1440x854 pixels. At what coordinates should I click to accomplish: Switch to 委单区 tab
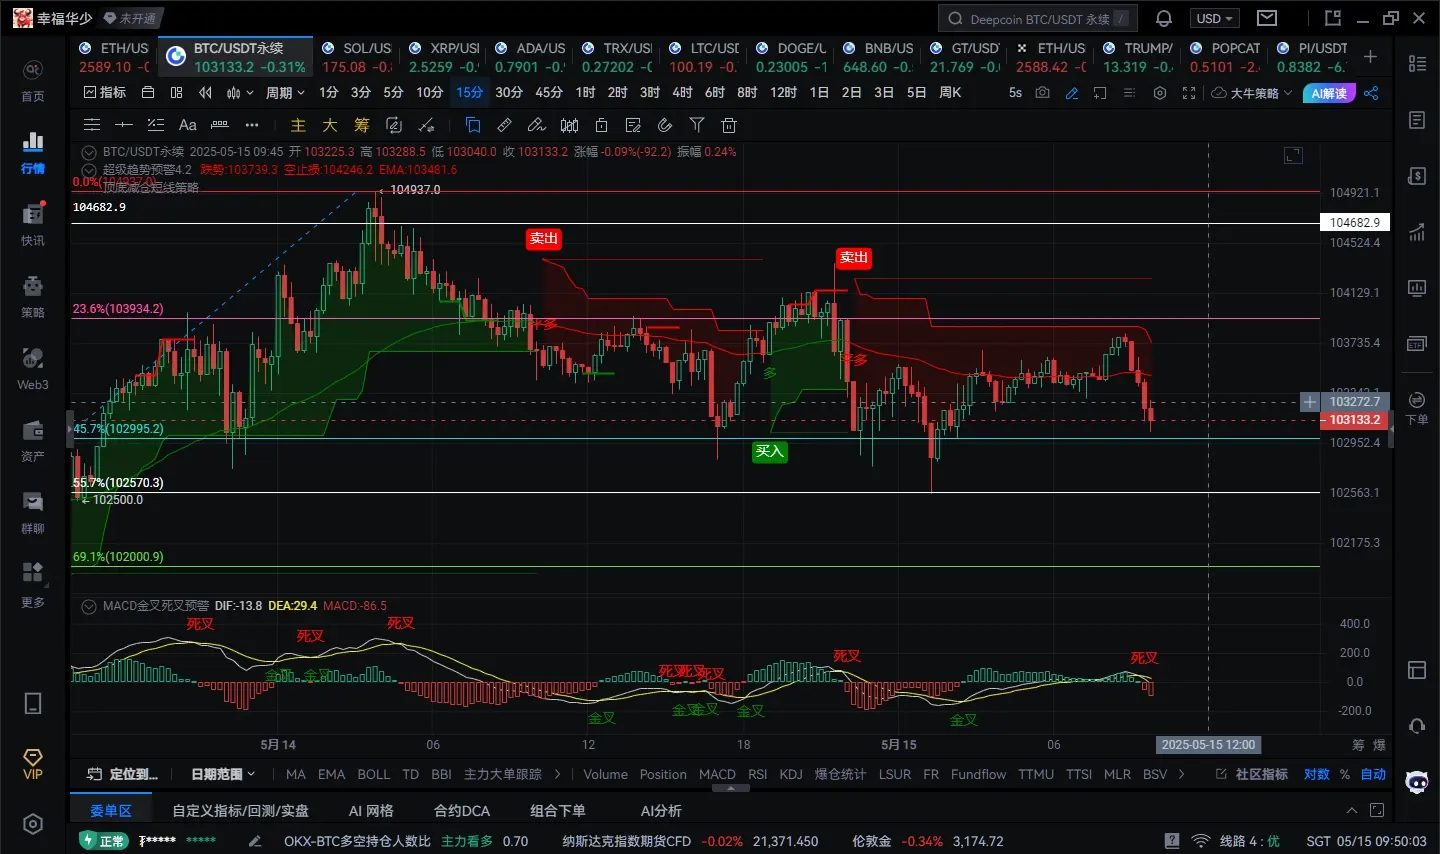tap(111, 810)
